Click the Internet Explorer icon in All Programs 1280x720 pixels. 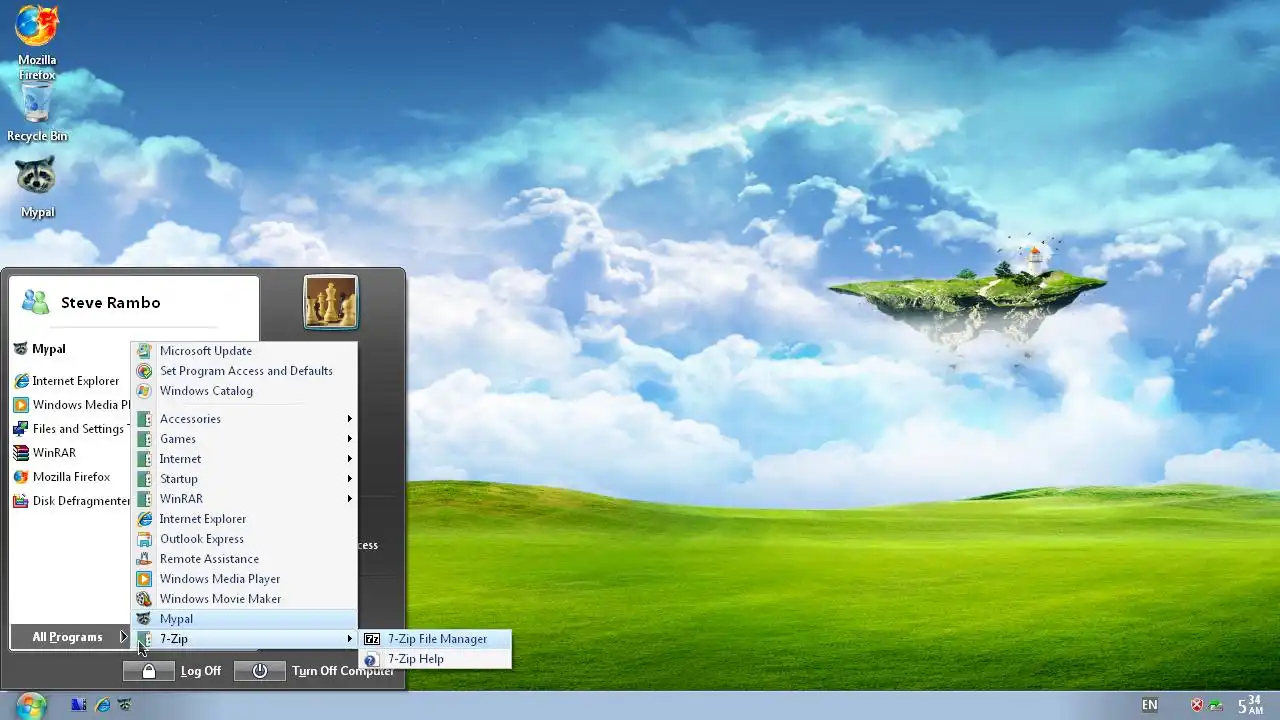click(x=144, y=519)
